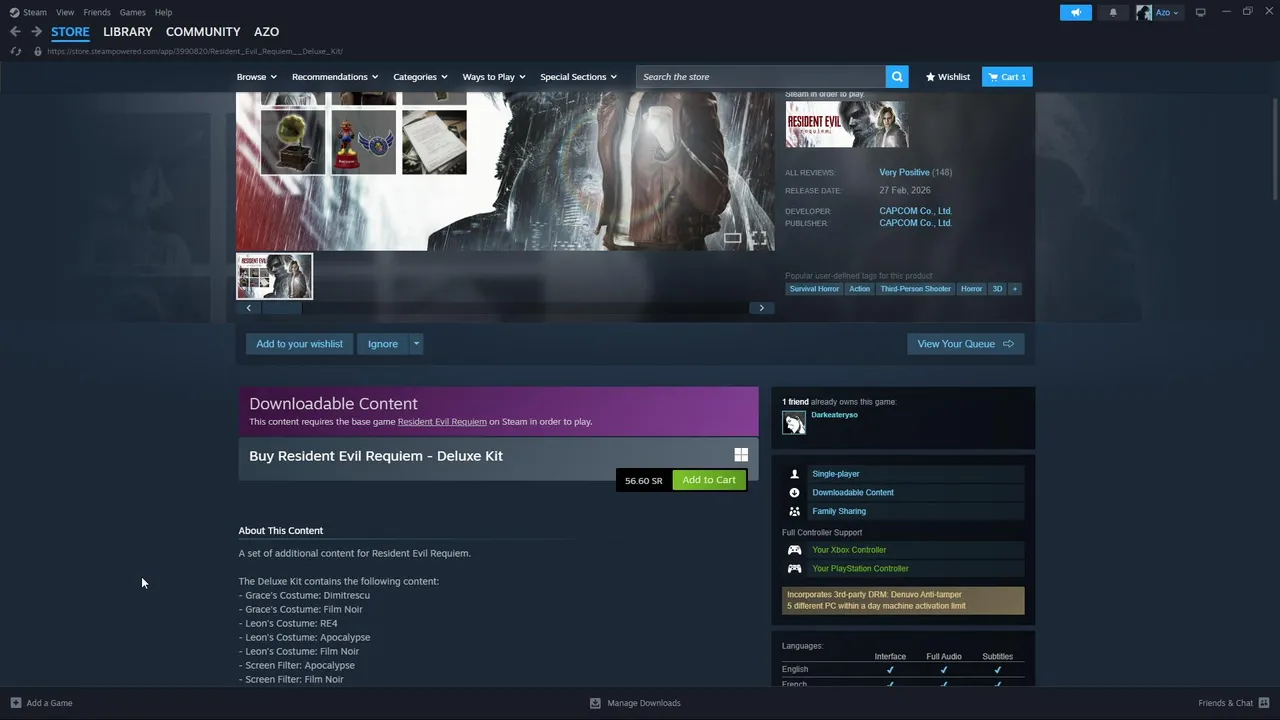The height and width of the screenshot is (720, 1280).
Task: Click the Ignore button
Action: click(383, 344)
